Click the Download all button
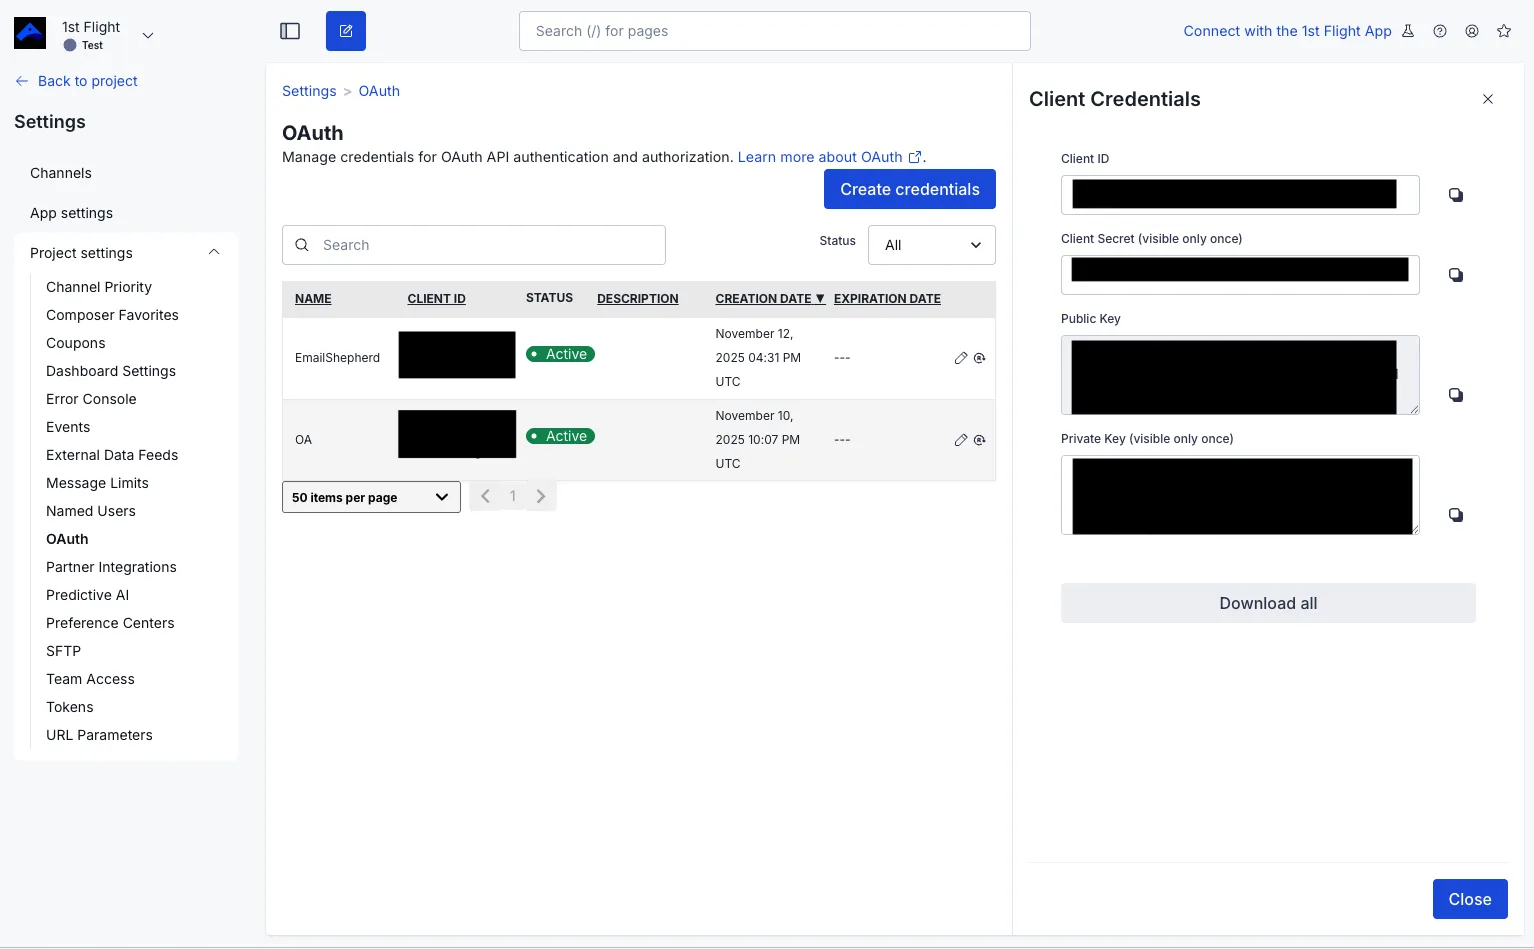This screenshot has width=1534, height=949. click(x=1267, y=603)
